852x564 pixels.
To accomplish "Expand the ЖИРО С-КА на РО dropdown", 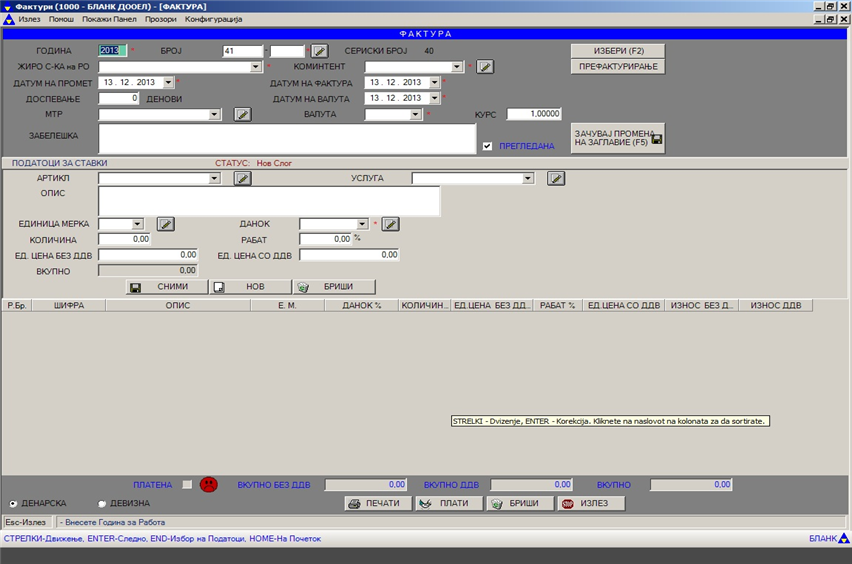I will [x=257, y=67].
